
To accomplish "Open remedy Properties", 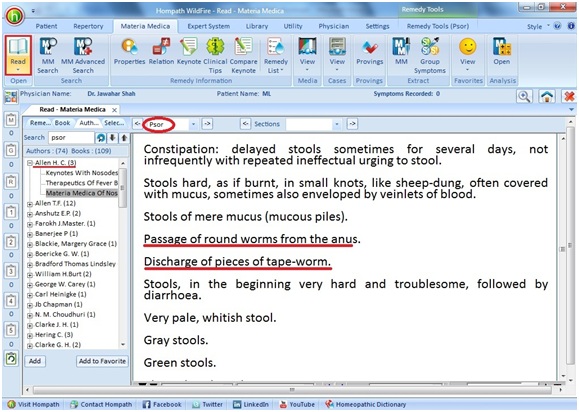I will (129, 52).
